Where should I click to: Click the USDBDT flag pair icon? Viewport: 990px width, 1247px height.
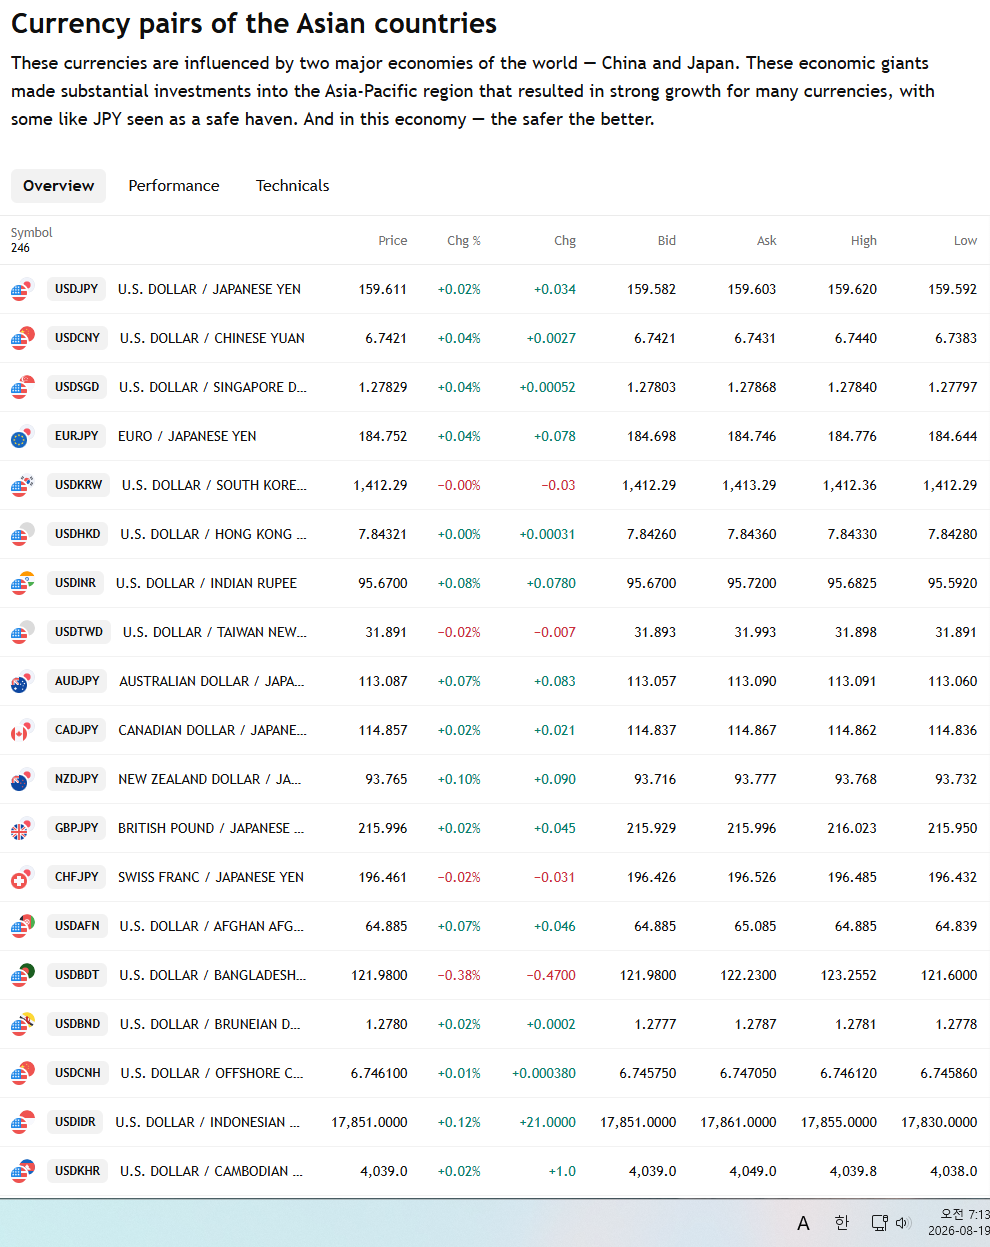pos(22,976)
